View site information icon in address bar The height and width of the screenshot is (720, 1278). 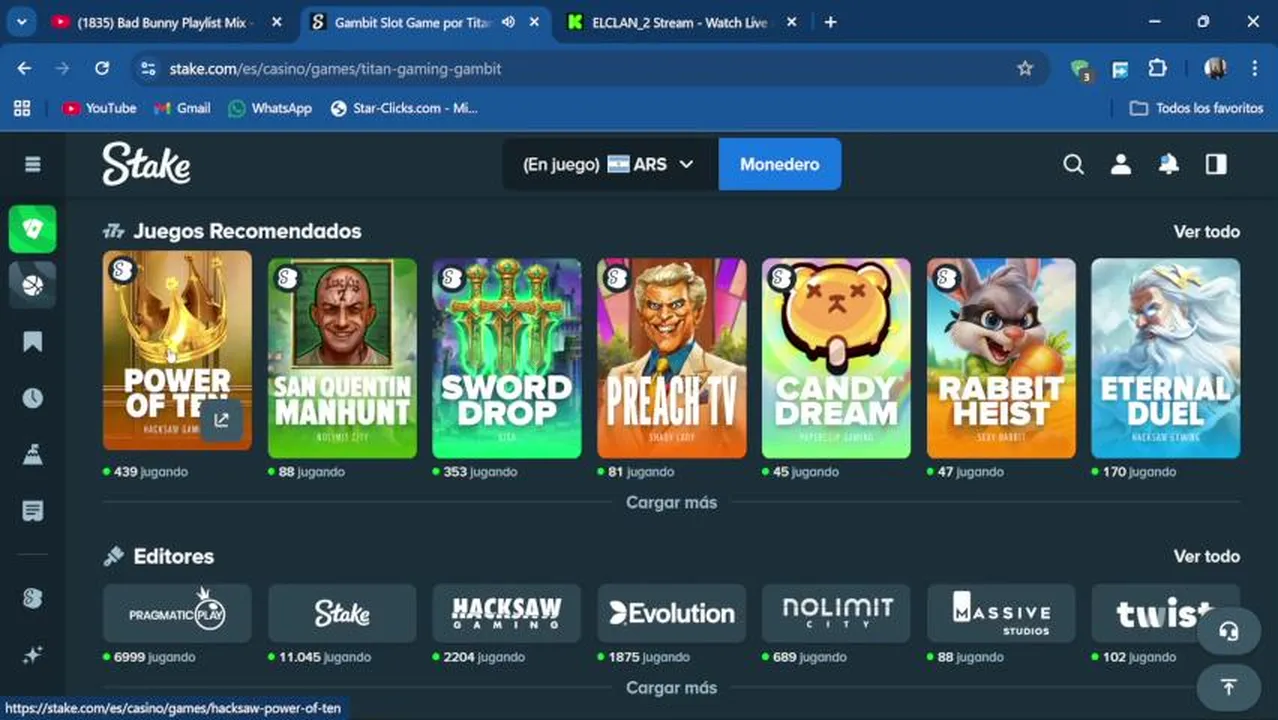(148, 68)
